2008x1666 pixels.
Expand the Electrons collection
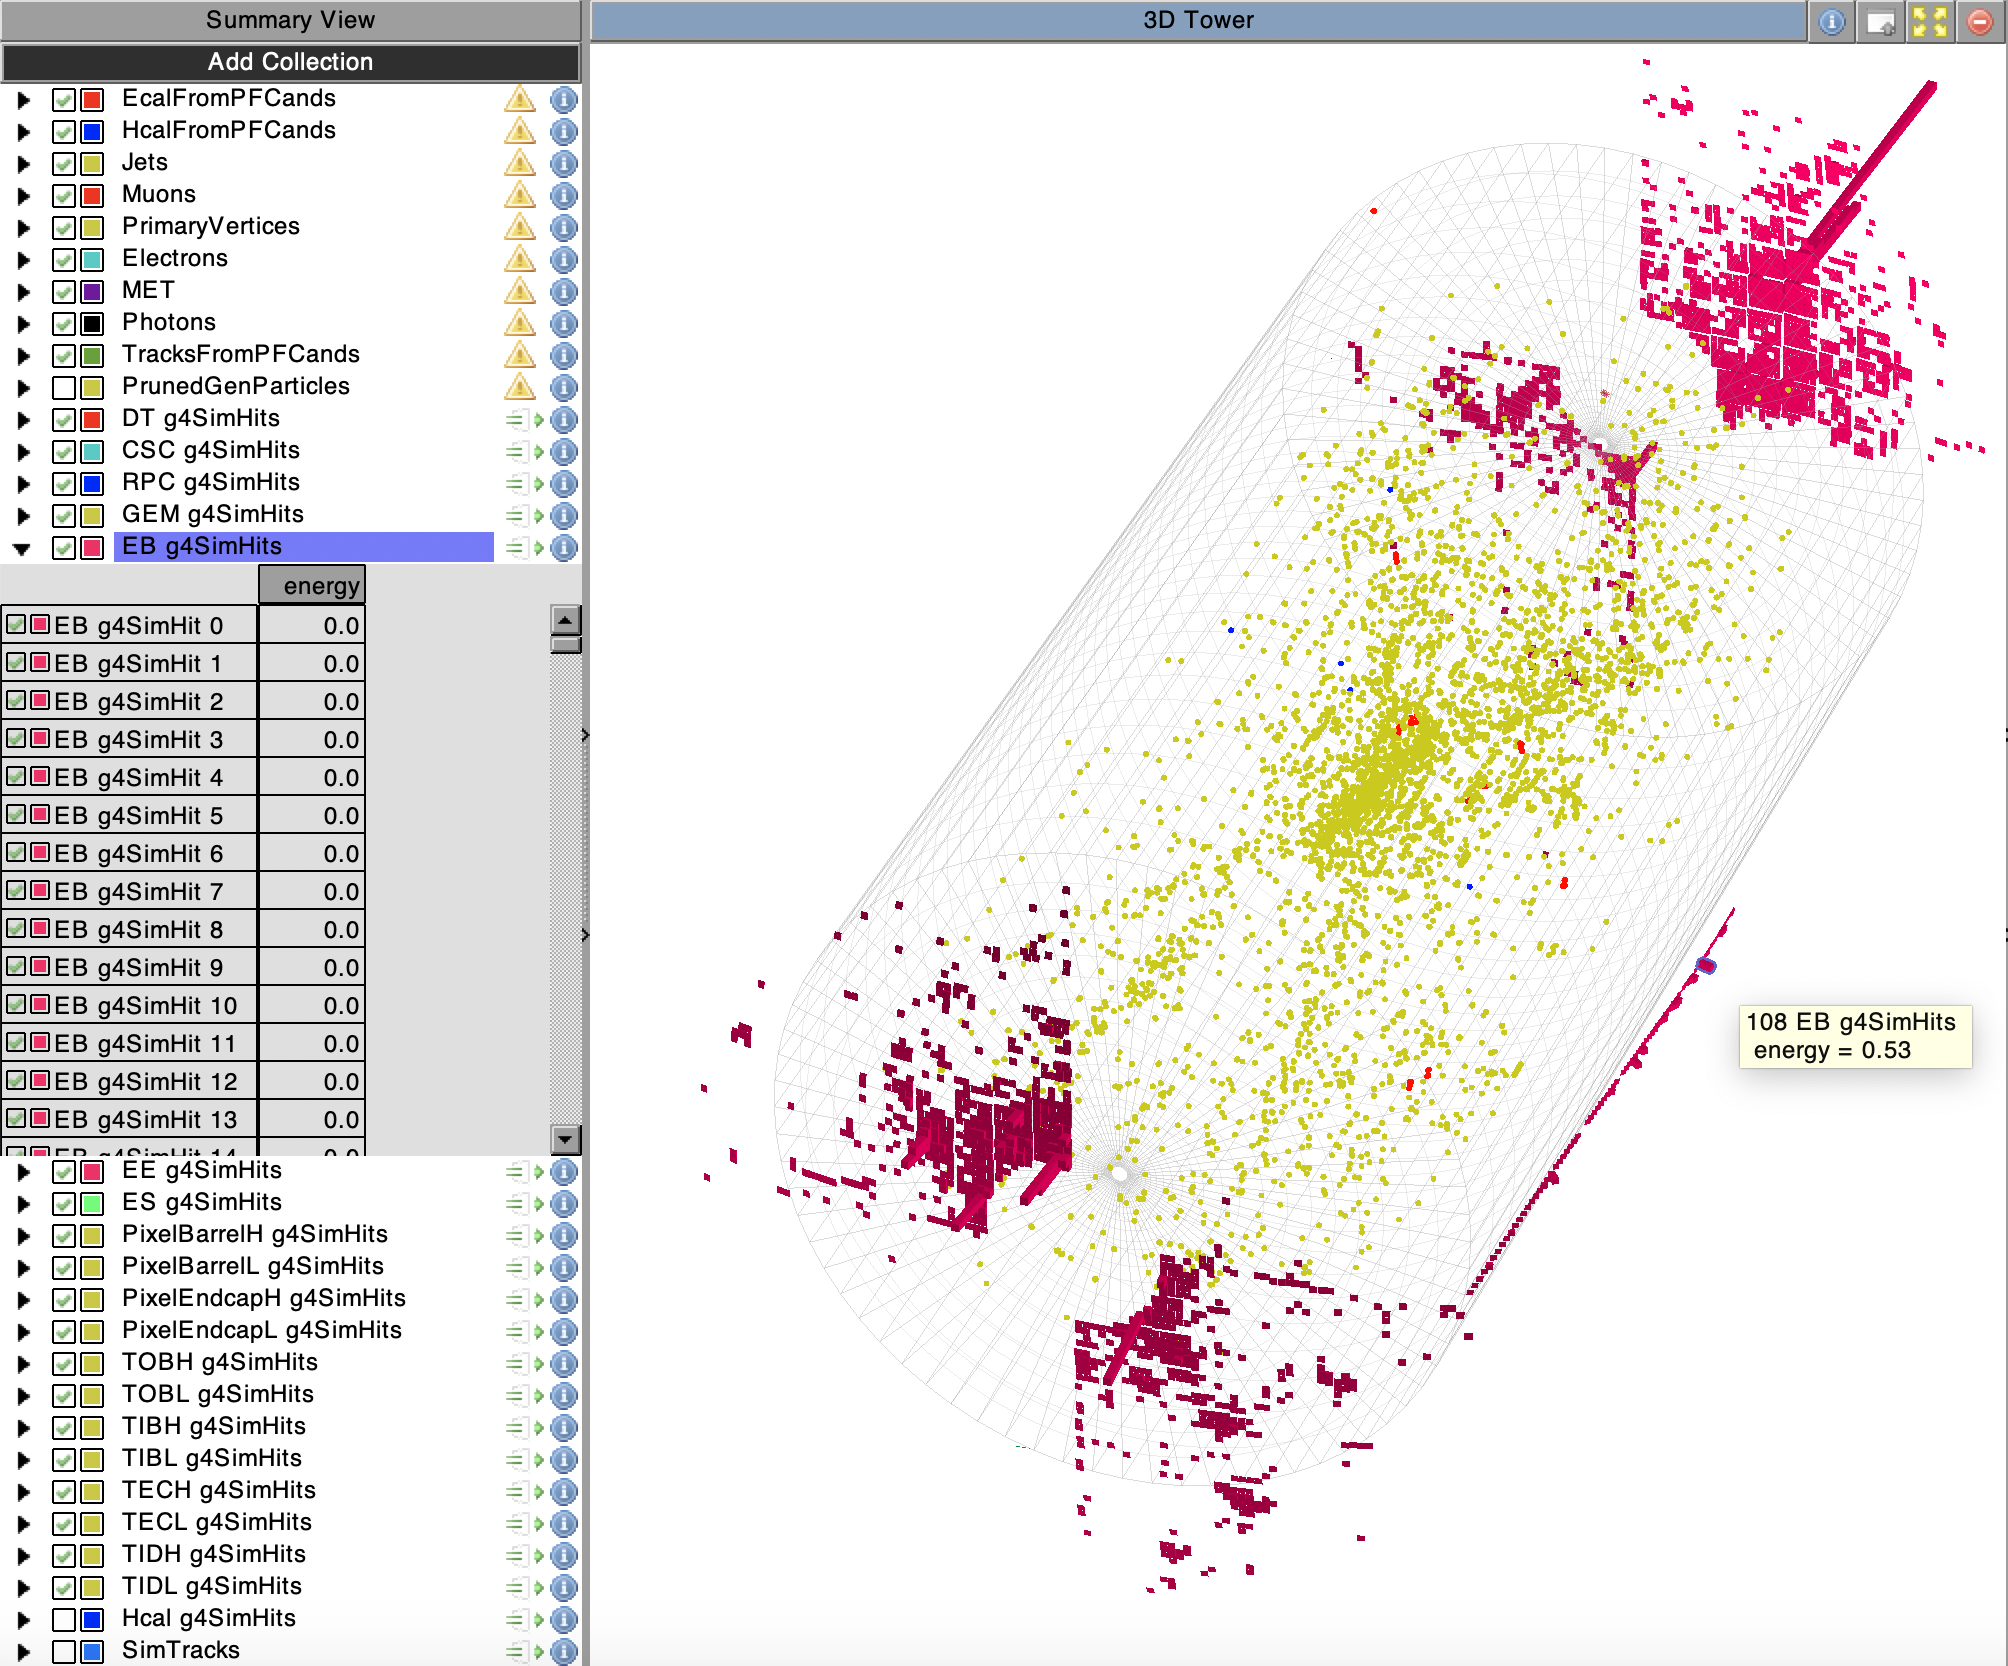point(23,260)
